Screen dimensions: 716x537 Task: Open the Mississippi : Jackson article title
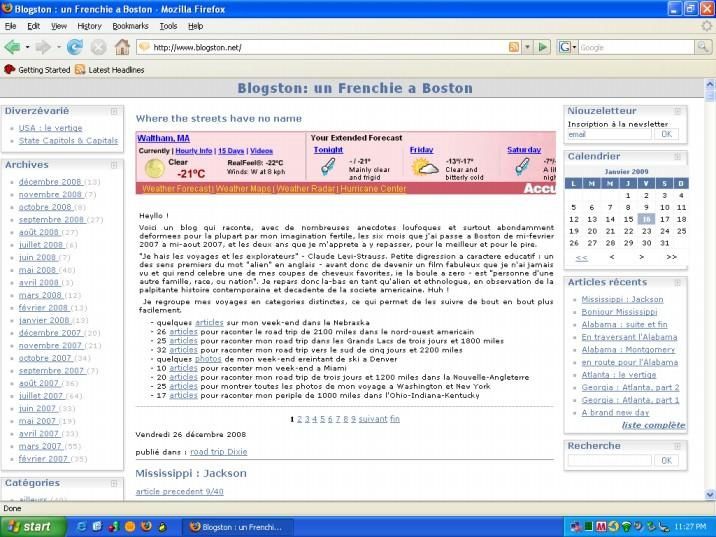click(x=191, y=474)
